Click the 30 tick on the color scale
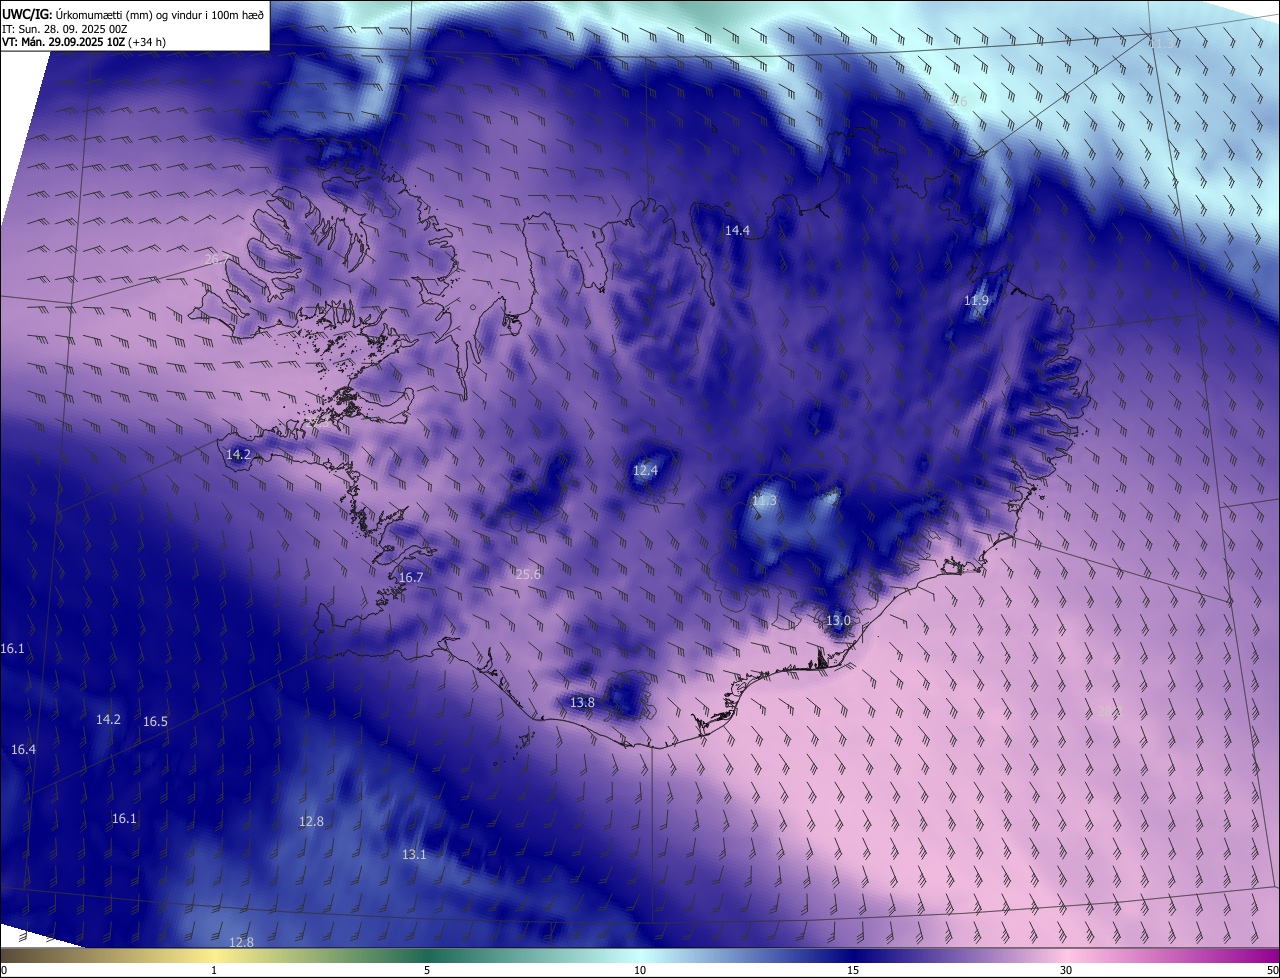Screen dimensions: 1280x978 pos(1066,971)
